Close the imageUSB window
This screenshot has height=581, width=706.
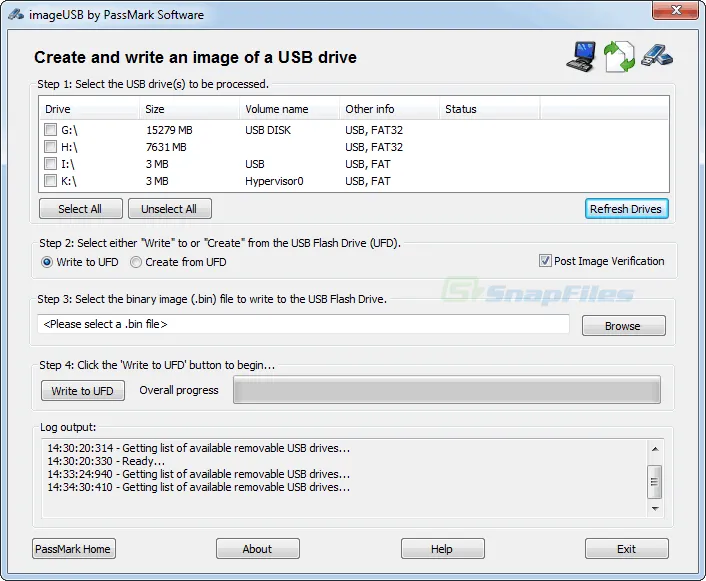pyautogui.click(x=675, y=10)
